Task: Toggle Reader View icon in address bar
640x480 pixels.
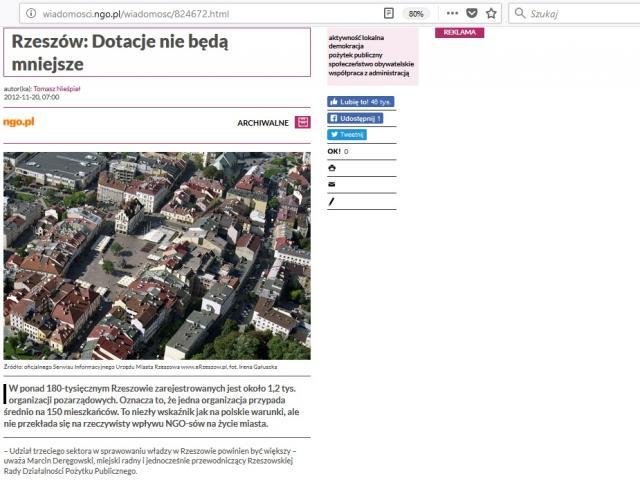Action: (x=389, y=14)
